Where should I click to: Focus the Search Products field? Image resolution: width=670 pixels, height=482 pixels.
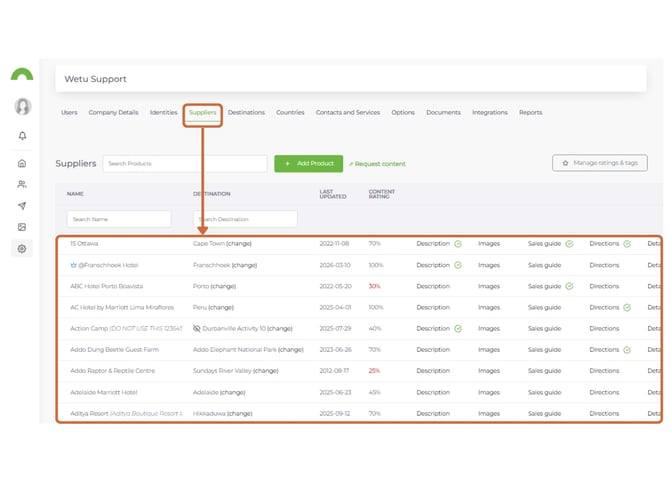pos(185,164)
